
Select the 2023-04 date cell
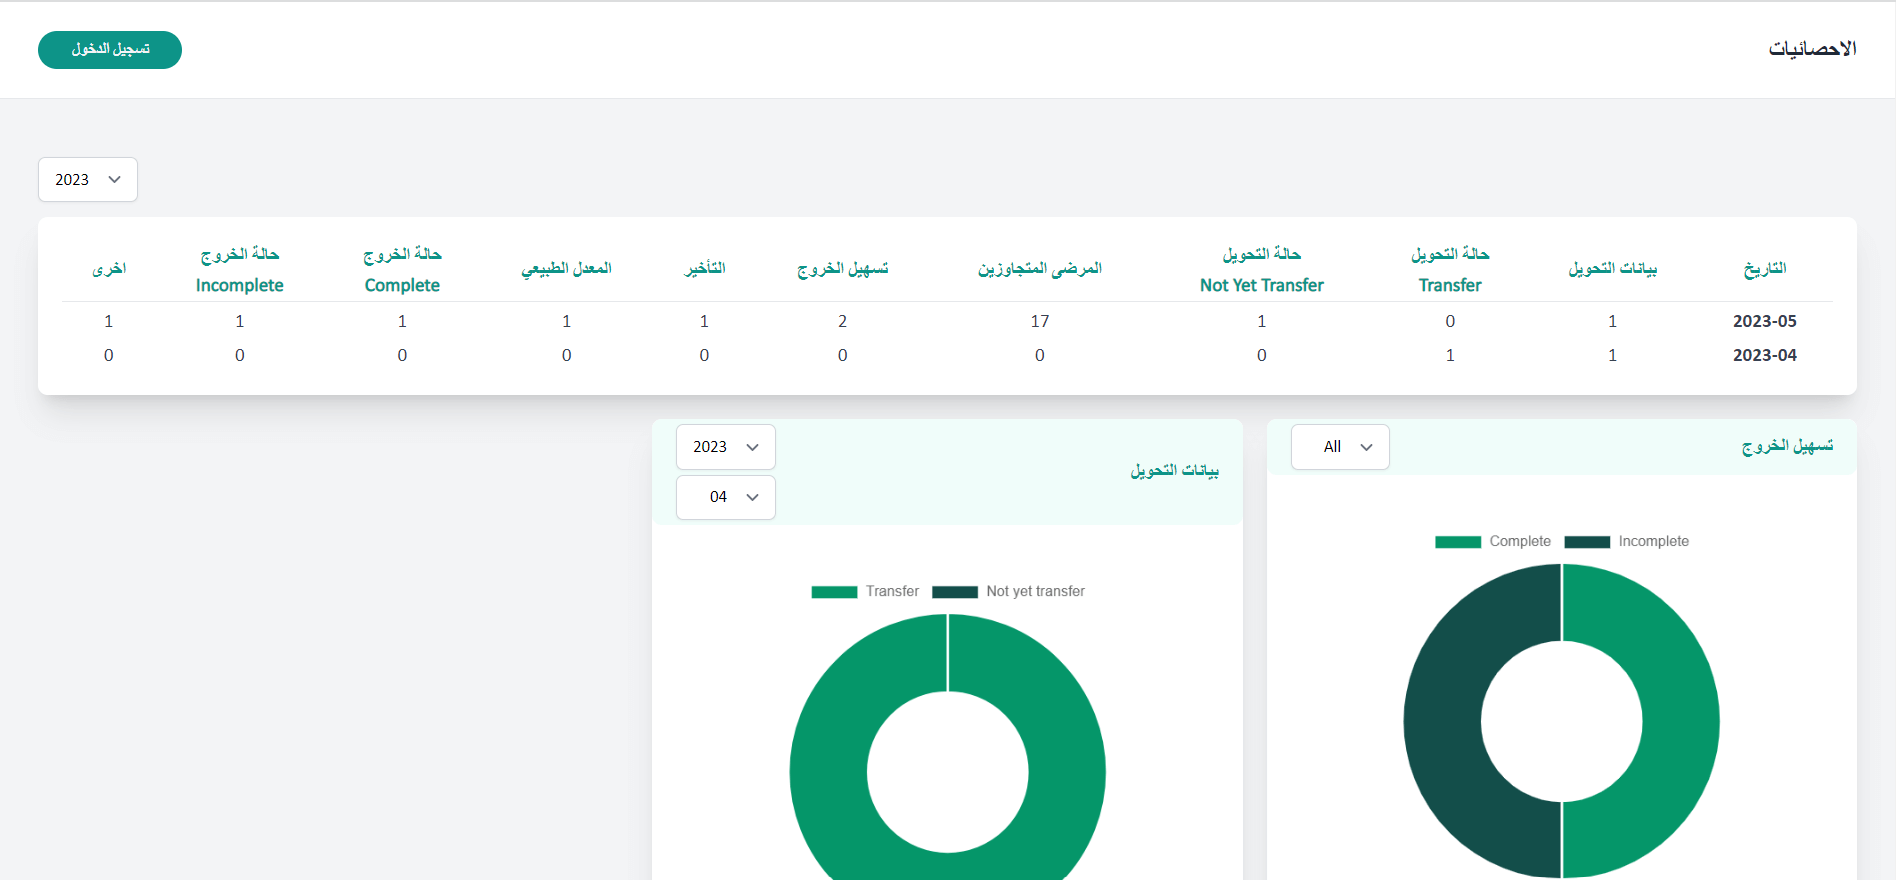coord(1765,355)
